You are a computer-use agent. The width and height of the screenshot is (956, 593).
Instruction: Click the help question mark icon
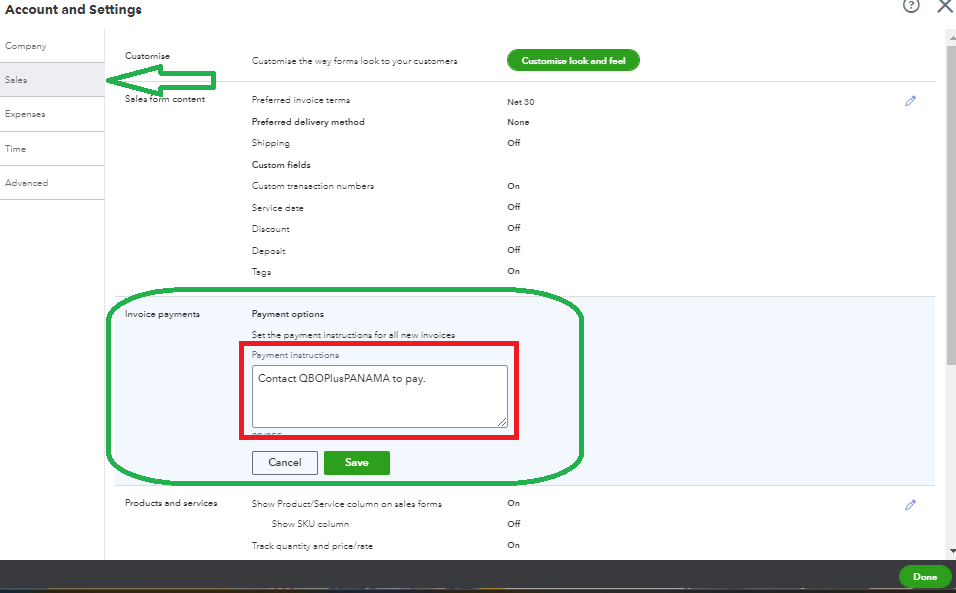[x=911, y=6]
